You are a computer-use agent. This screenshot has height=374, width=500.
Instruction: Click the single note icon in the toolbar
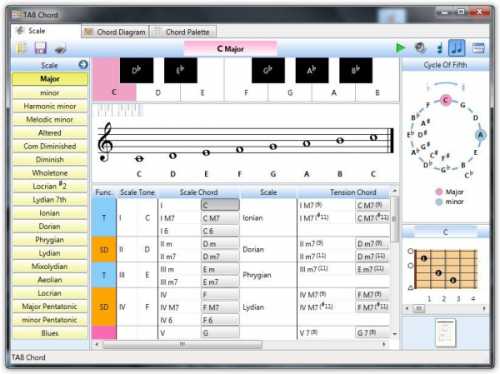pyautogui.click(x=440, y=48)
